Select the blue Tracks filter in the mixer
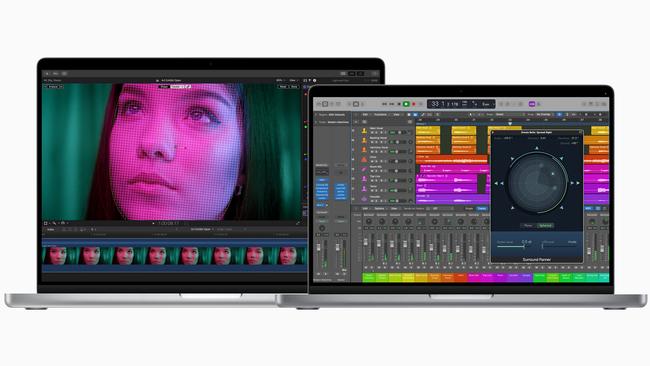This screenshot has width=650, height=366. pyautogui.click(x=482, y=208)
